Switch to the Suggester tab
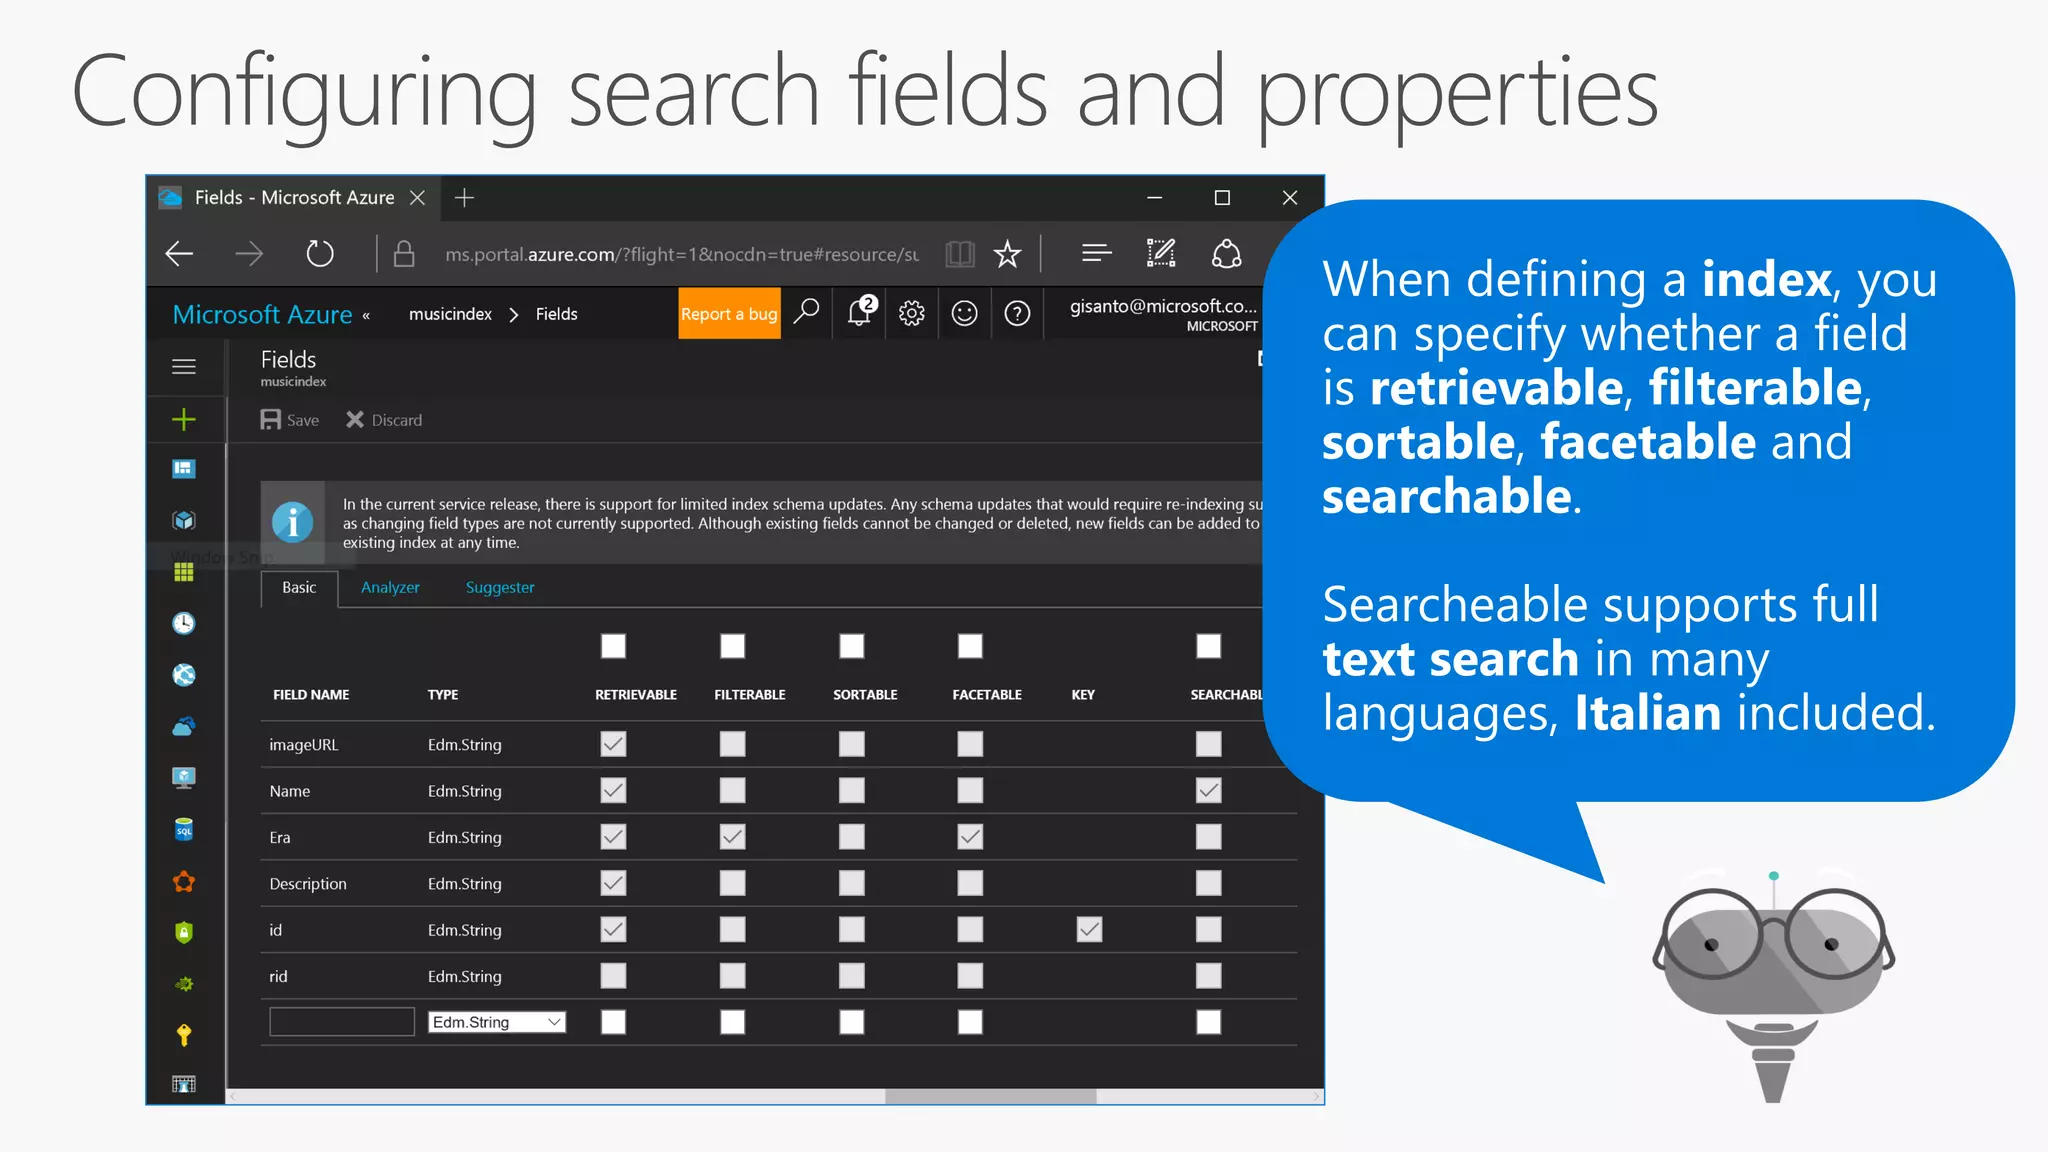Screen dimensions: 2048x1152 (499, 588)
